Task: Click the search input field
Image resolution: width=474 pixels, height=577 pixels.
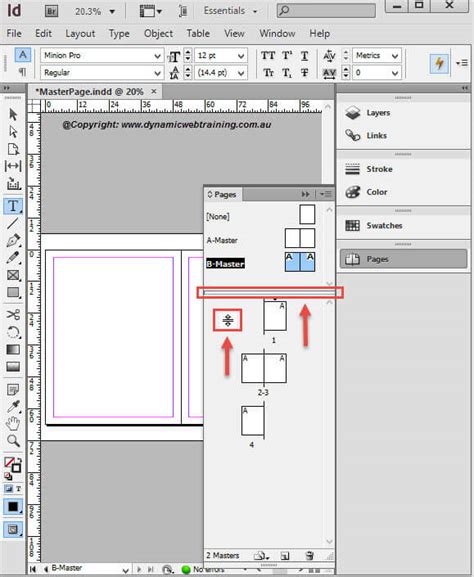Action: [326, 11]
